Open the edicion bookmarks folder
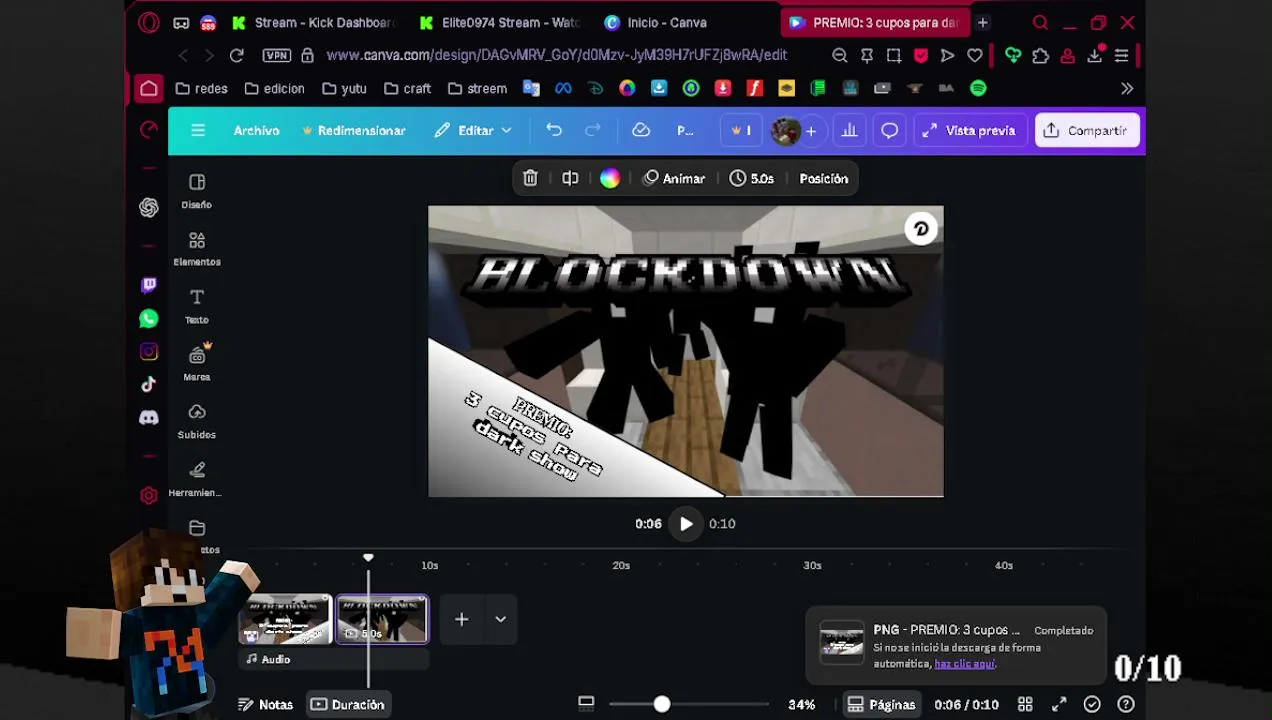This screenshot has width=1272, height=720. (274, 89)
